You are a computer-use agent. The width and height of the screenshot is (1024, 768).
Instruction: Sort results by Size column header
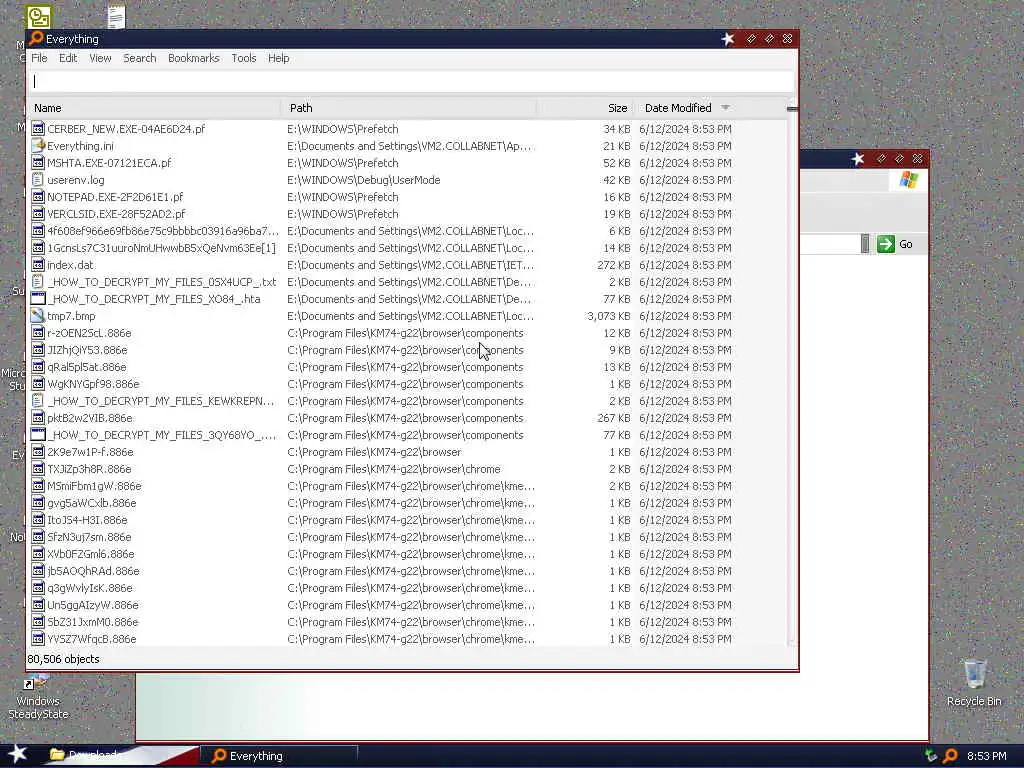point(585,108)
